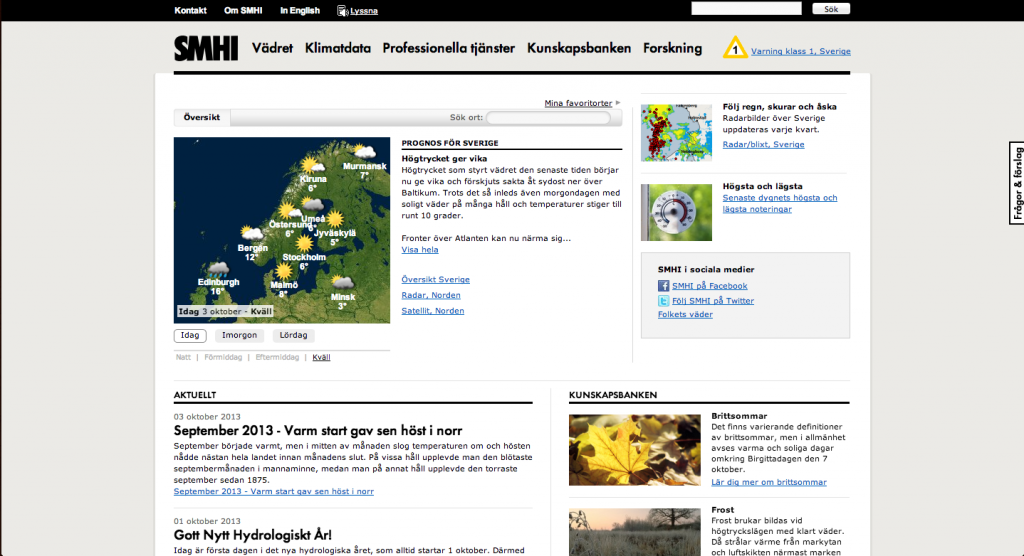Click the radar map thumbnail
Image resolution: width=1024 pixels, height=556 pixels.
pos(677,133)
